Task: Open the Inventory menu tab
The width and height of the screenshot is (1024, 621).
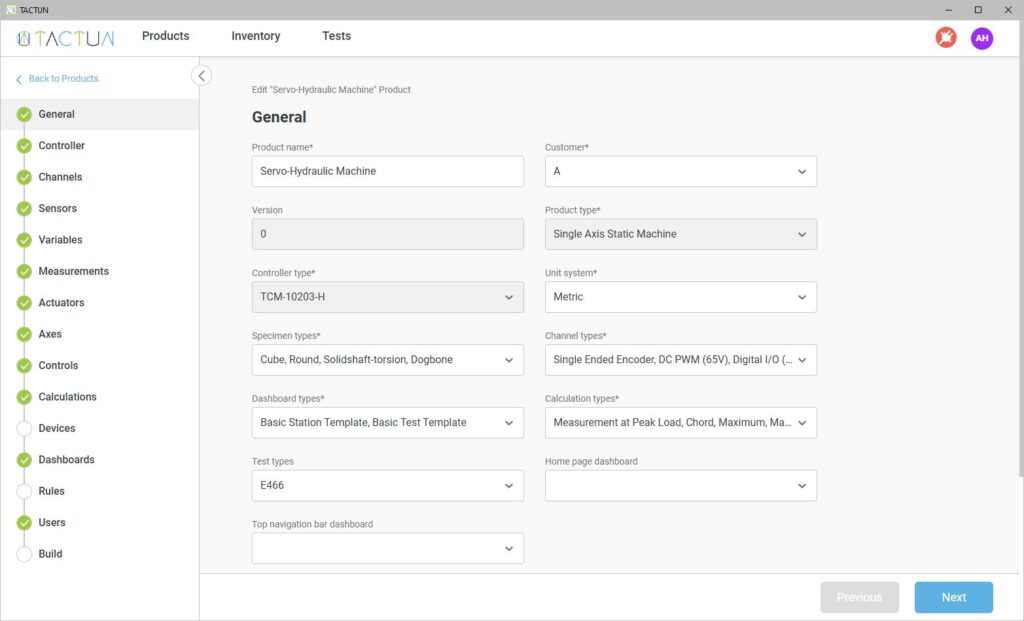Action: coord(255,36)
